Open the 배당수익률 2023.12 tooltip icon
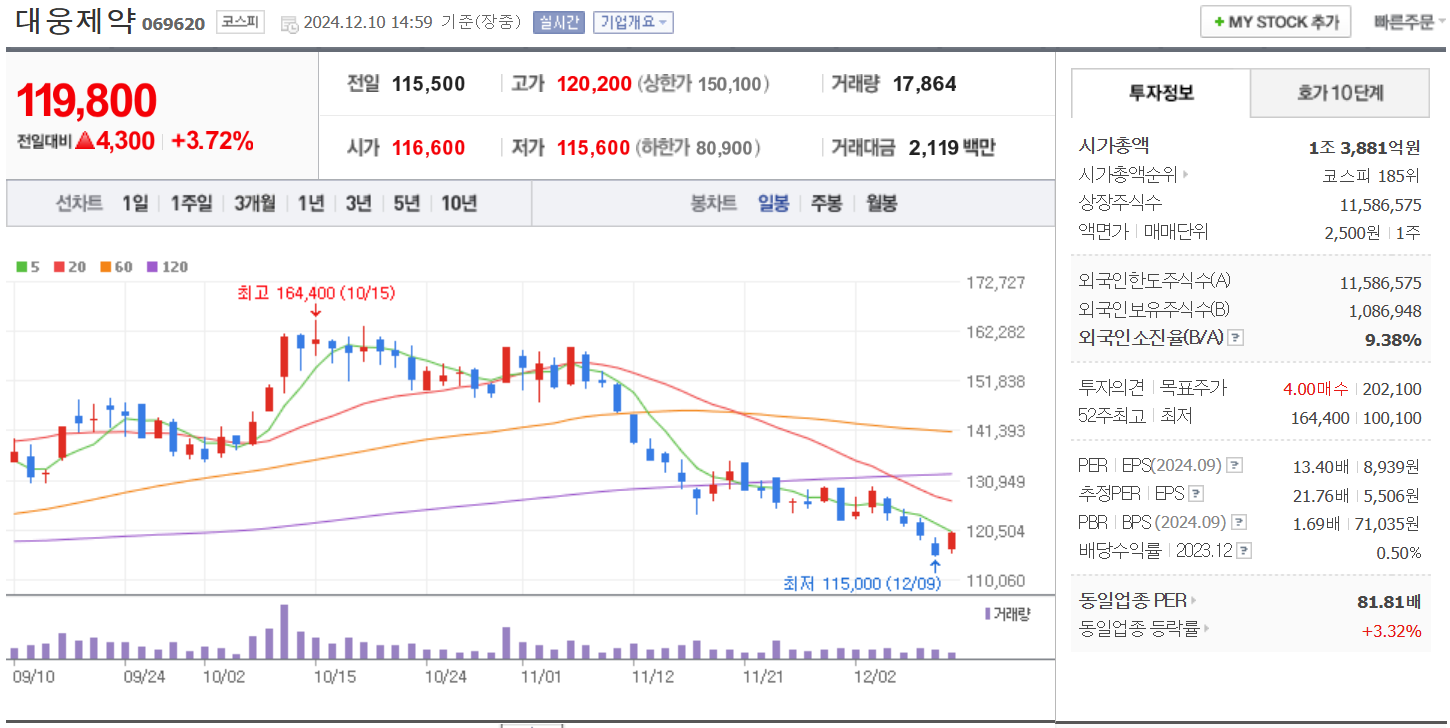 click(1242, 549)
